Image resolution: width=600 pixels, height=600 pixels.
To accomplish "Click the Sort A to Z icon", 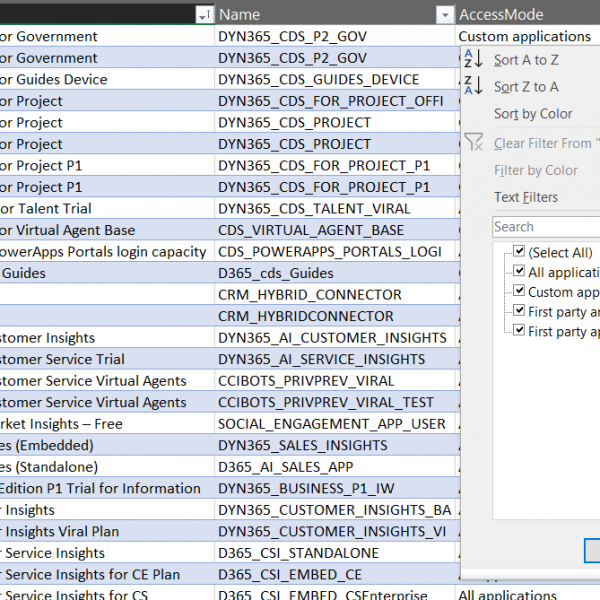I will coord(473,59).
